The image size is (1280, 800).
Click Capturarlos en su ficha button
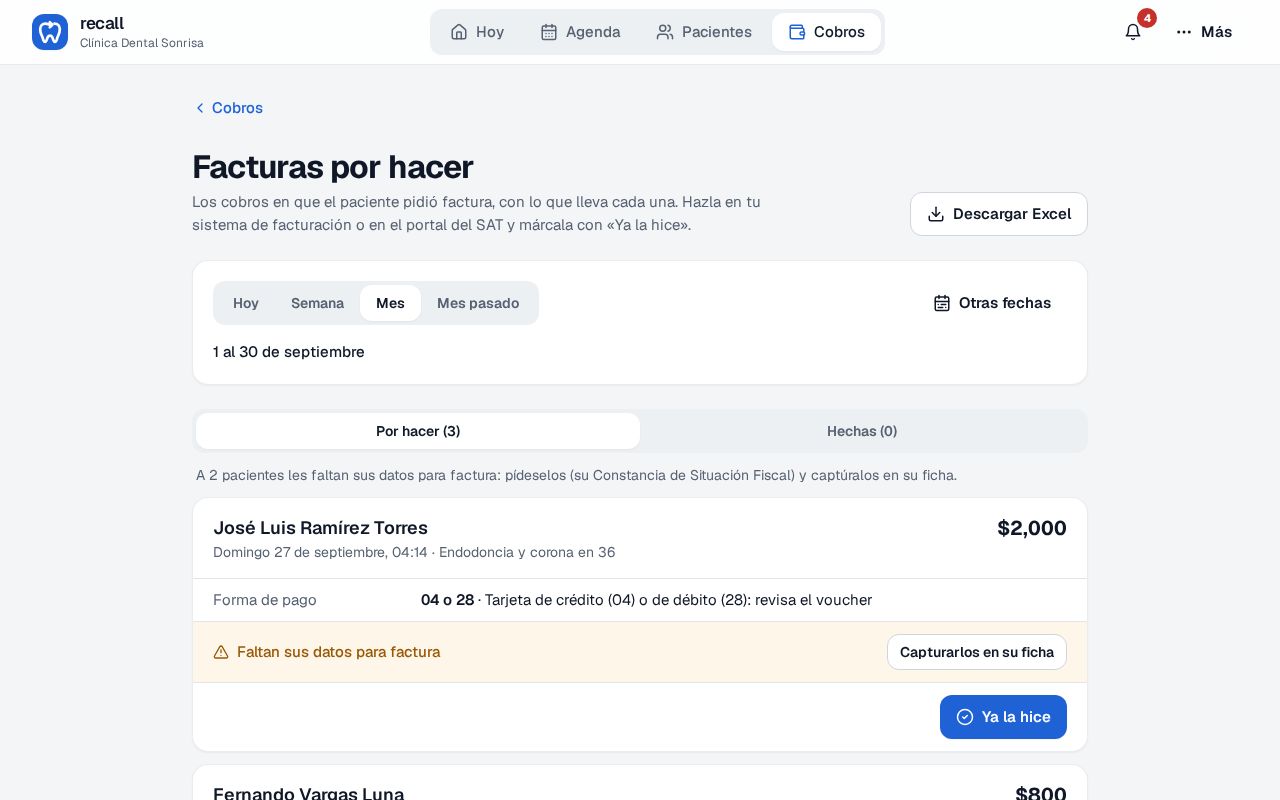click(977, 652)
